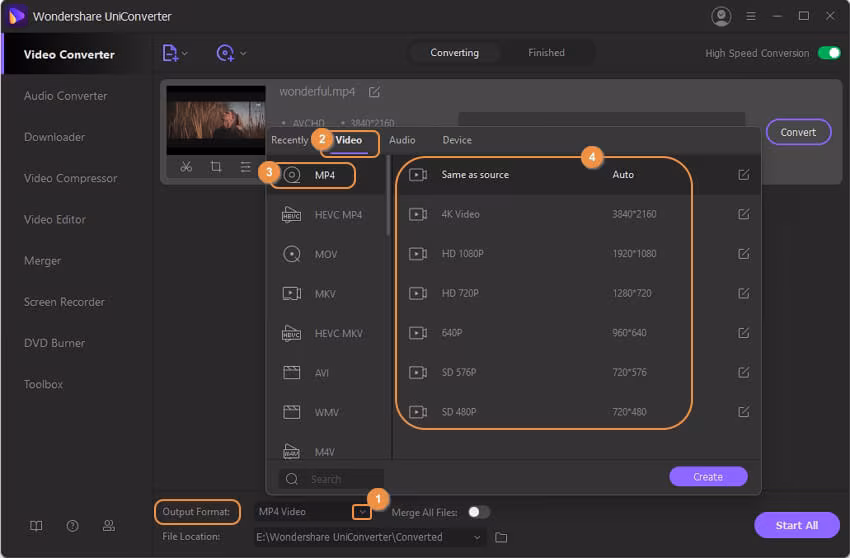Select the AVI format
The height and width of the screenshot is (558, 850).
327,373
